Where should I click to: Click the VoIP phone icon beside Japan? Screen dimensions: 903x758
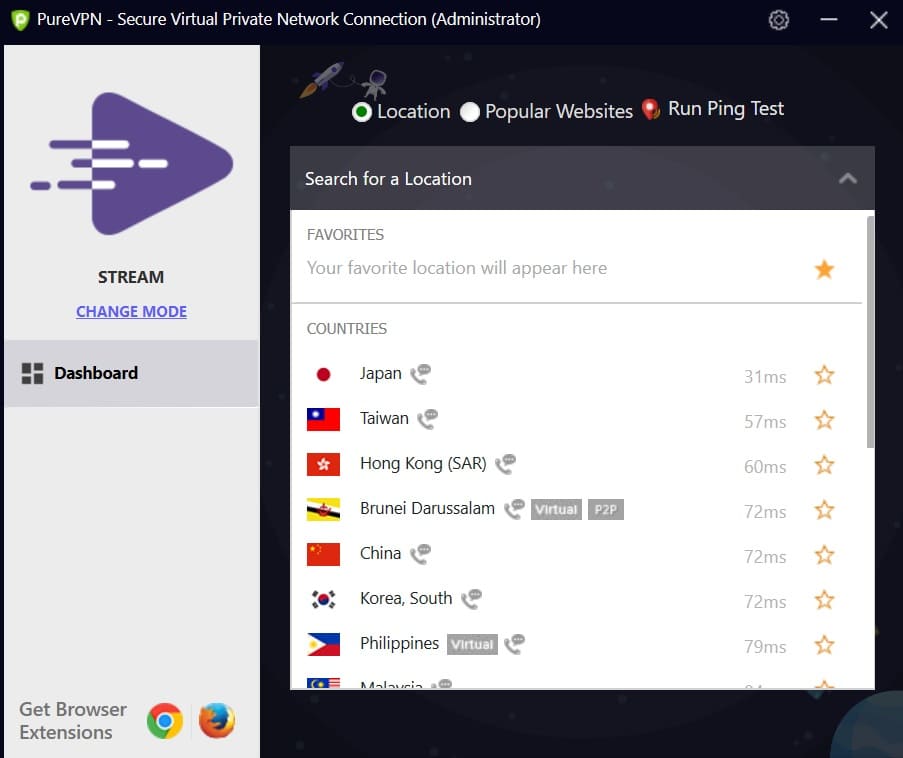(420, 374)
